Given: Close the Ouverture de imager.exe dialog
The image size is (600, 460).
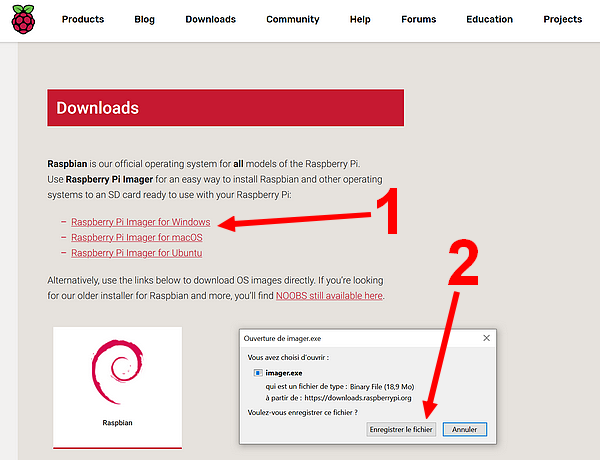Looking at the screenshot, I should tap(486, 338).
